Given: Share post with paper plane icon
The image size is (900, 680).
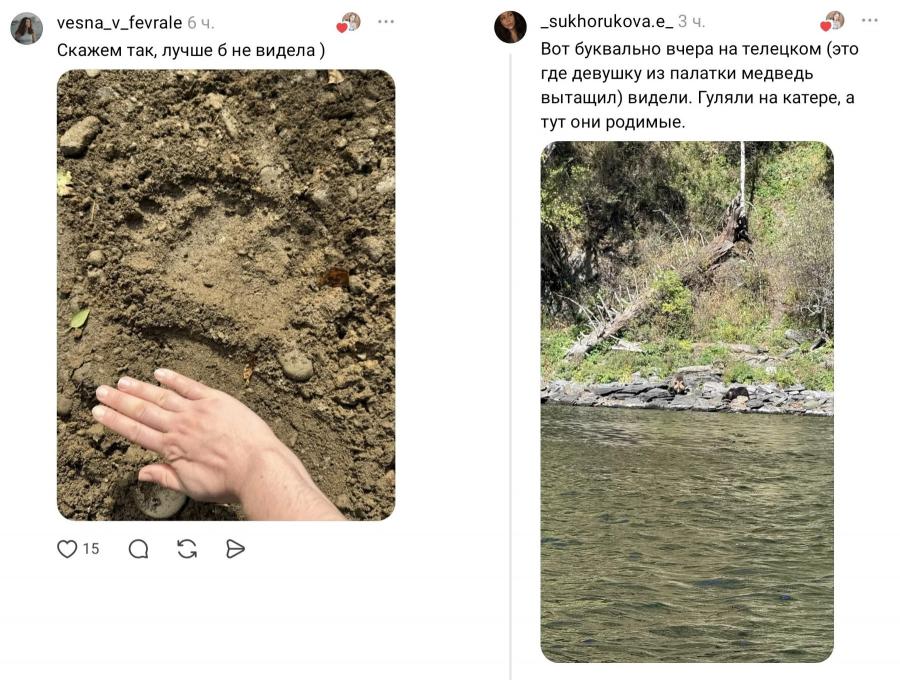Looking at the screenshot, I should pos(235,549).
